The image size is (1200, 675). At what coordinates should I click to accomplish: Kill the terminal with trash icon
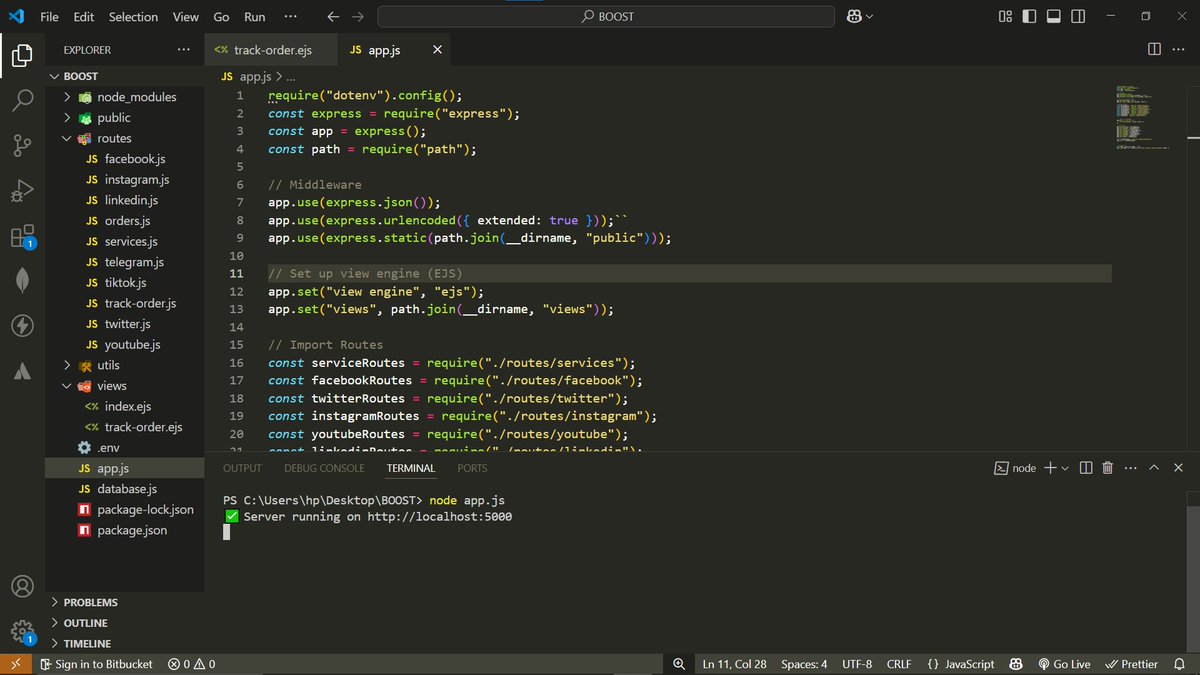point(1107,468)
